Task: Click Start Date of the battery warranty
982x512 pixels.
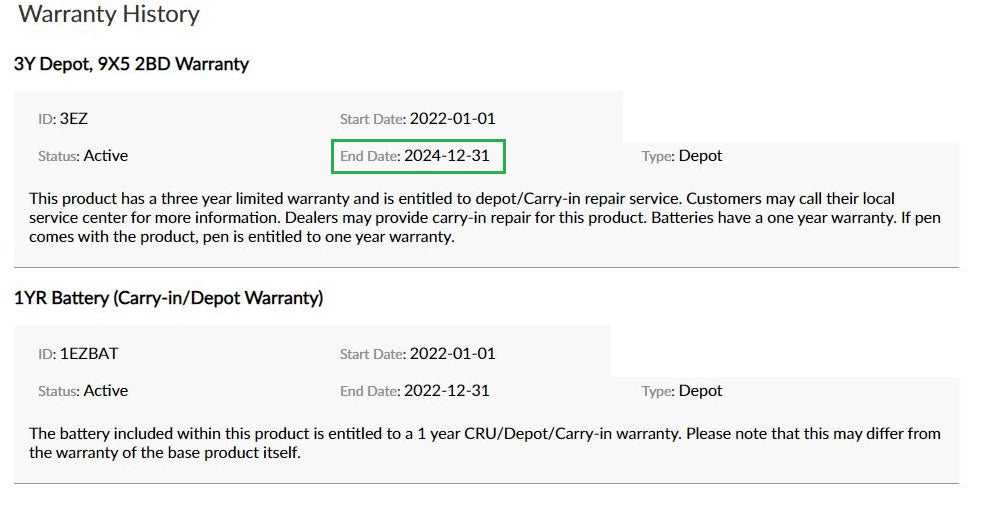Action: [417, 354]
